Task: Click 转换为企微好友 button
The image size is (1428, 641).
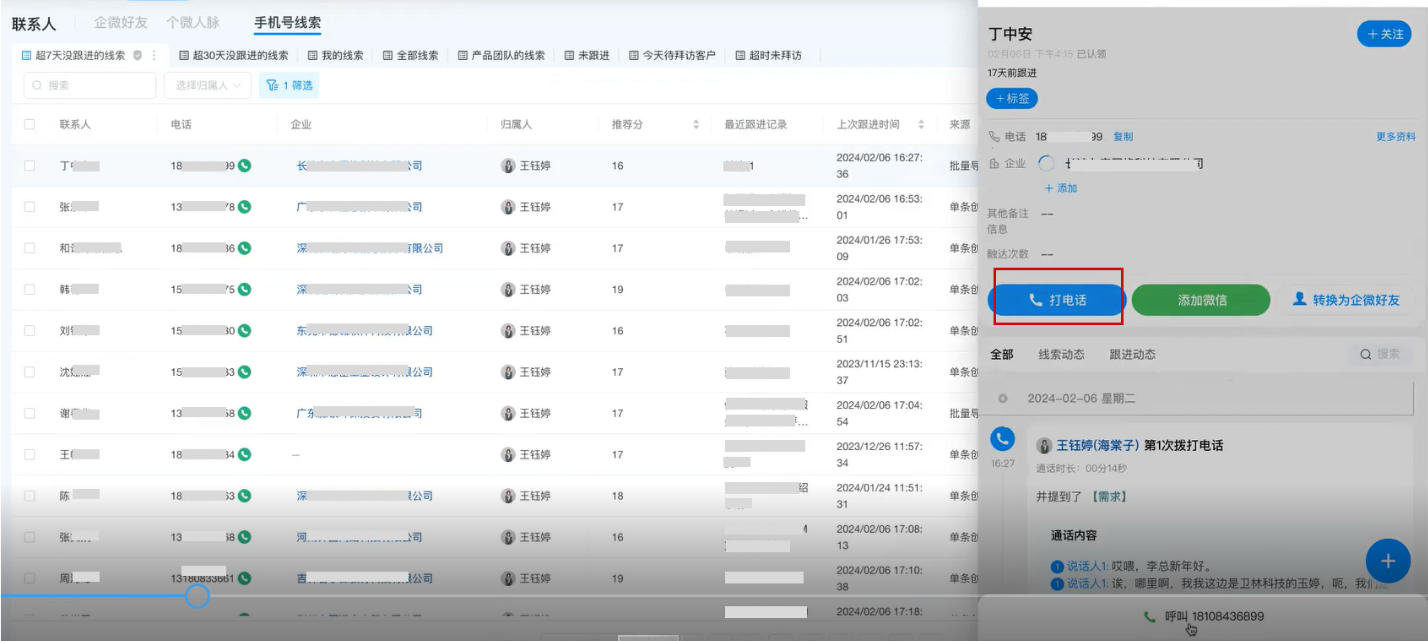Action: pos(1345,300)
